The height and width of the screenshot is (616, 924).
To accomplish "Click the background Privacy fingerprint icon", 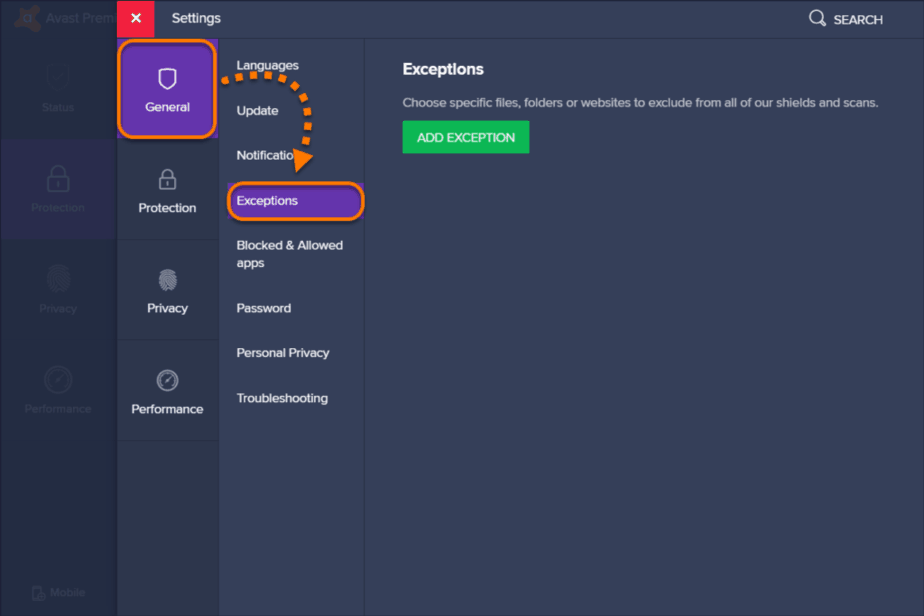I will tap(58, 279).
